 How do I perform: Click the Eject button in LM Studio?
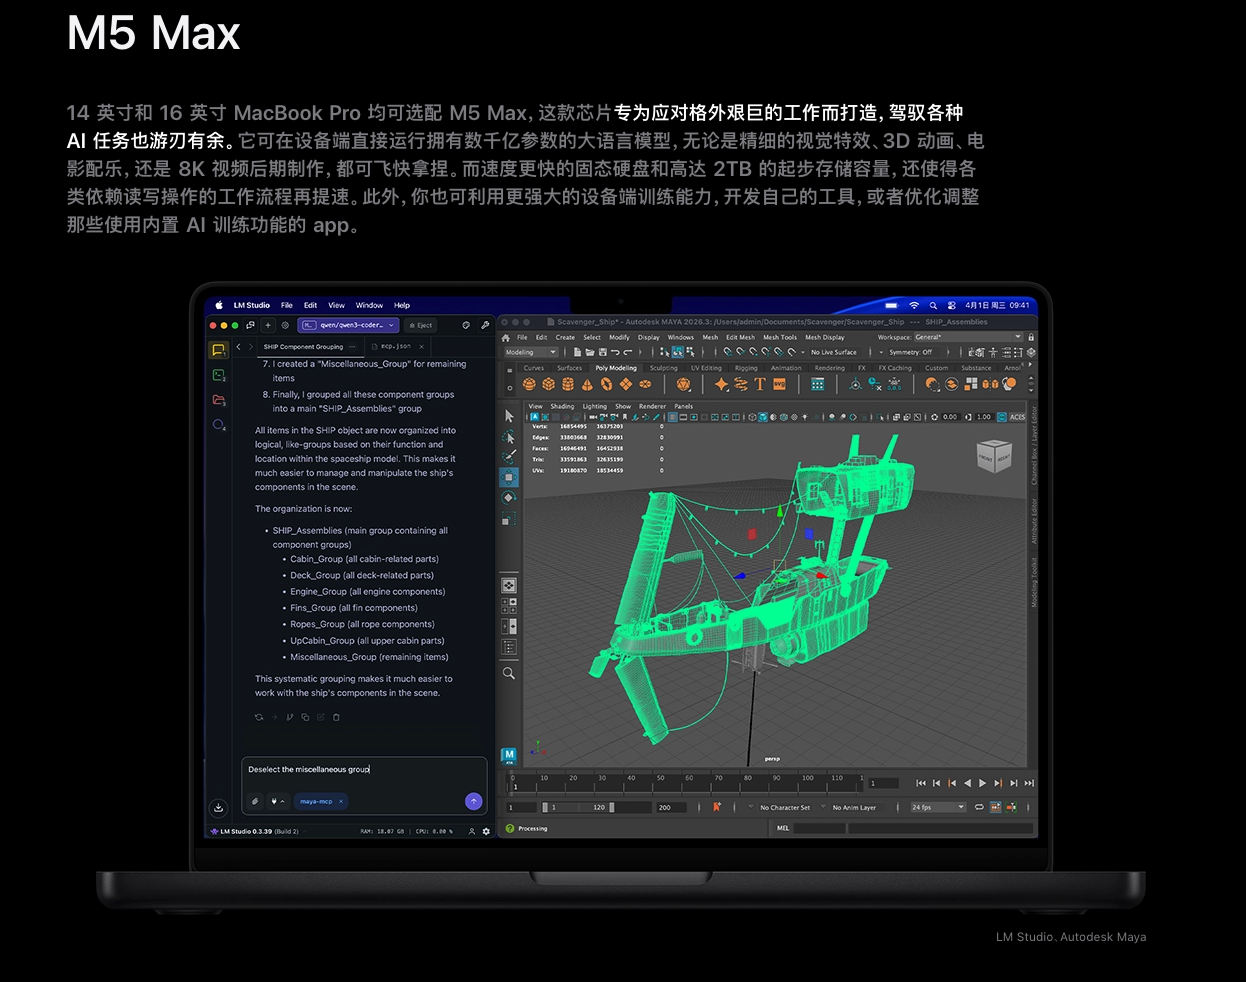pyautogui.click(x=419, y=325)
